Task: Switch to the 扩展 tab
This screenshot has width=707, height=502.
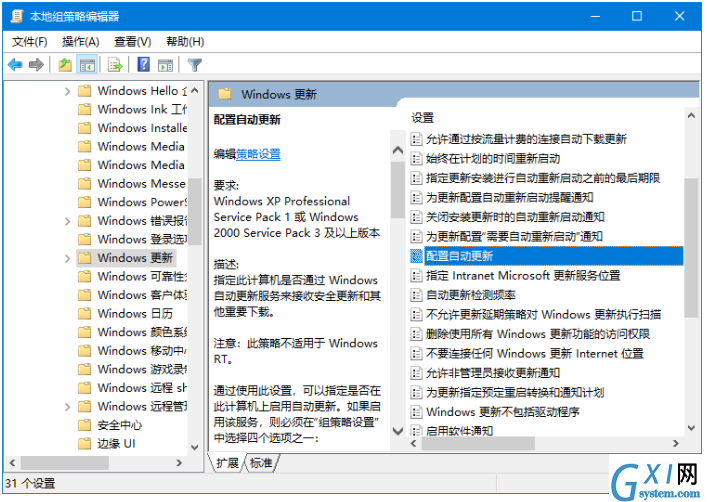Action: (227, 463)
